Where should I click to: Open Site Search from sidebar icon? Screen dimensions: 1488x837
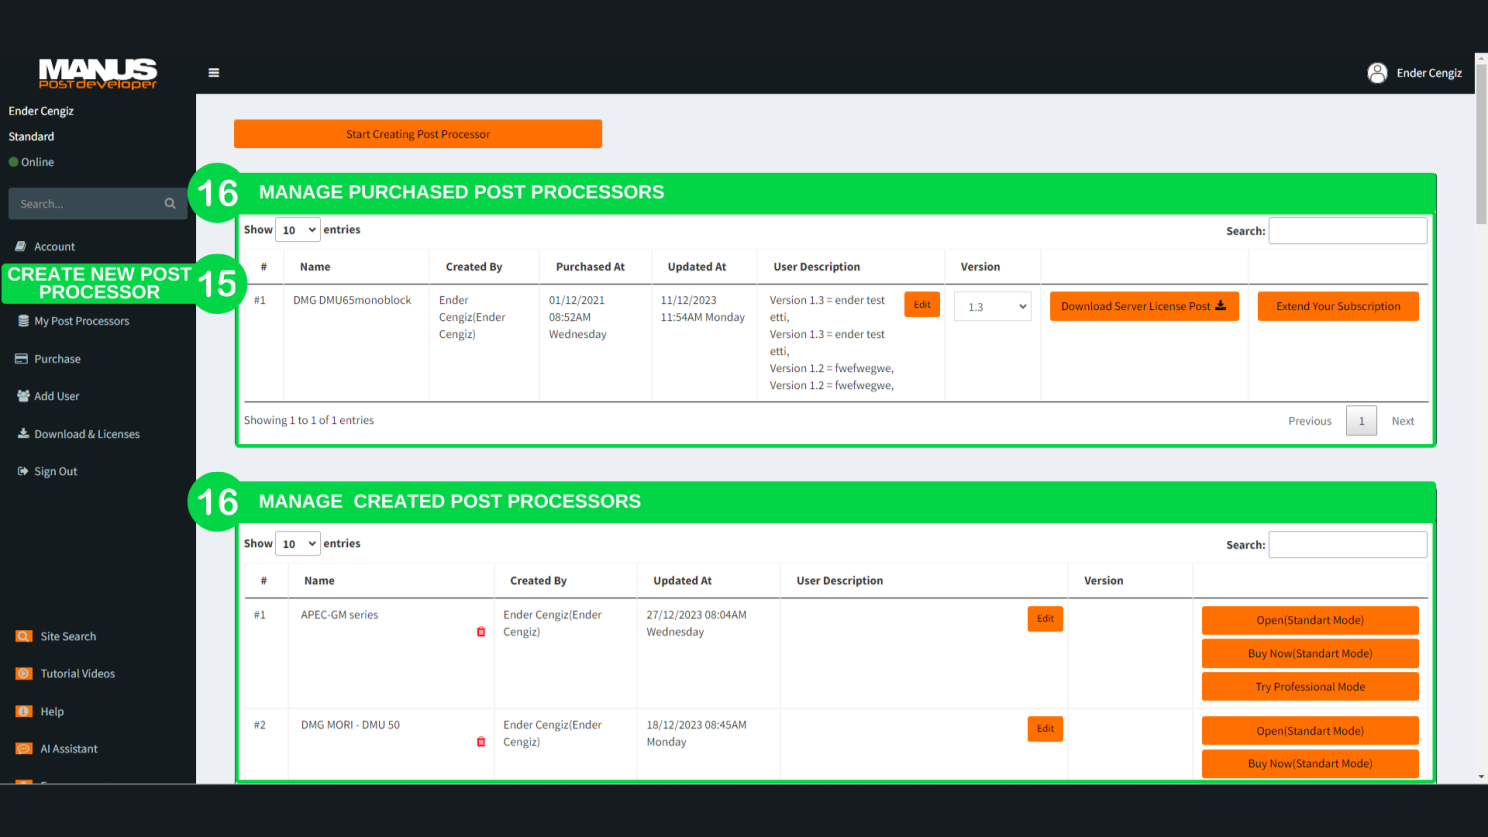(x=24, y=636)
